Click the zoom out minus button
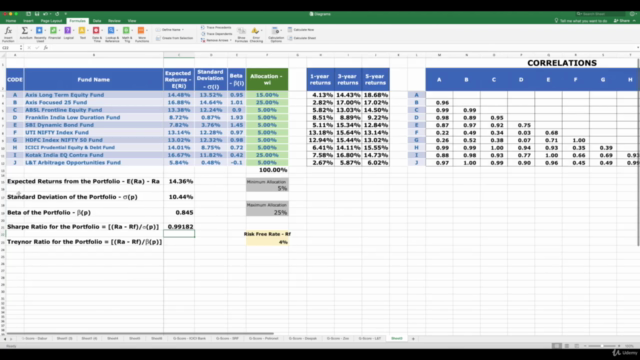640x360 pixels. point(585,346)
